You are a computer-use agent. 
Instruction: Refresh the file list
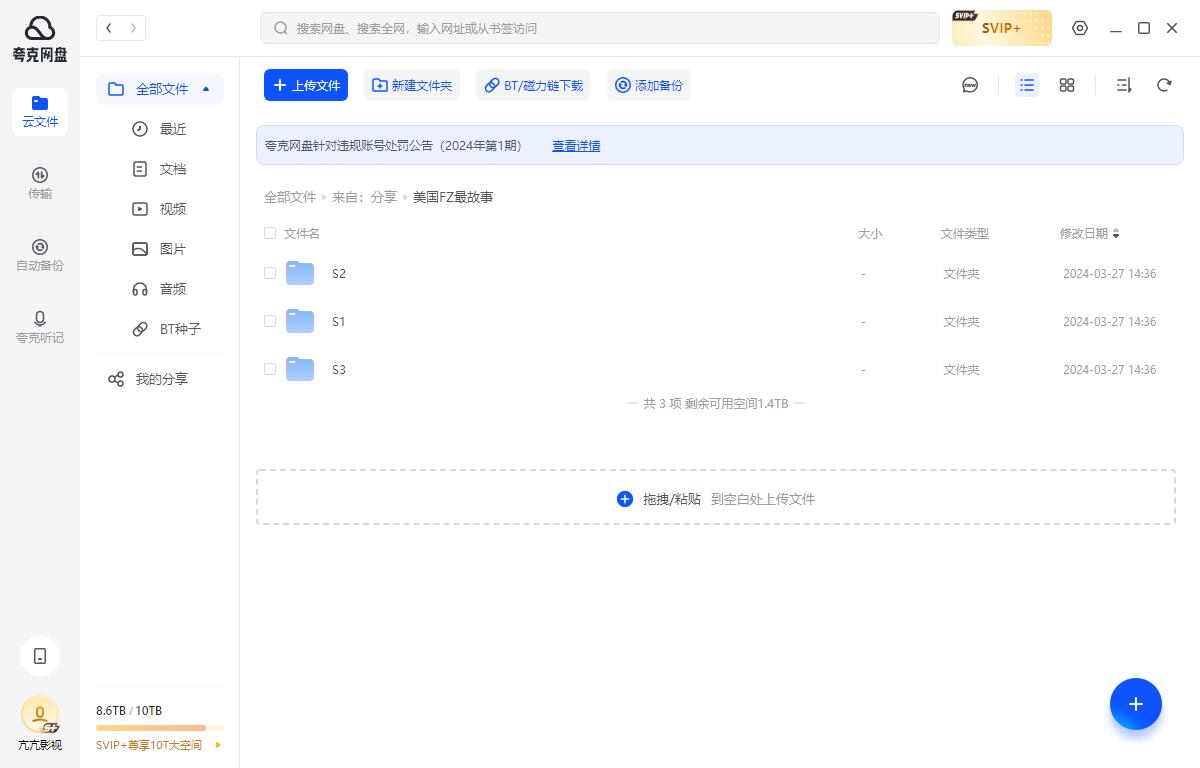1164,85
